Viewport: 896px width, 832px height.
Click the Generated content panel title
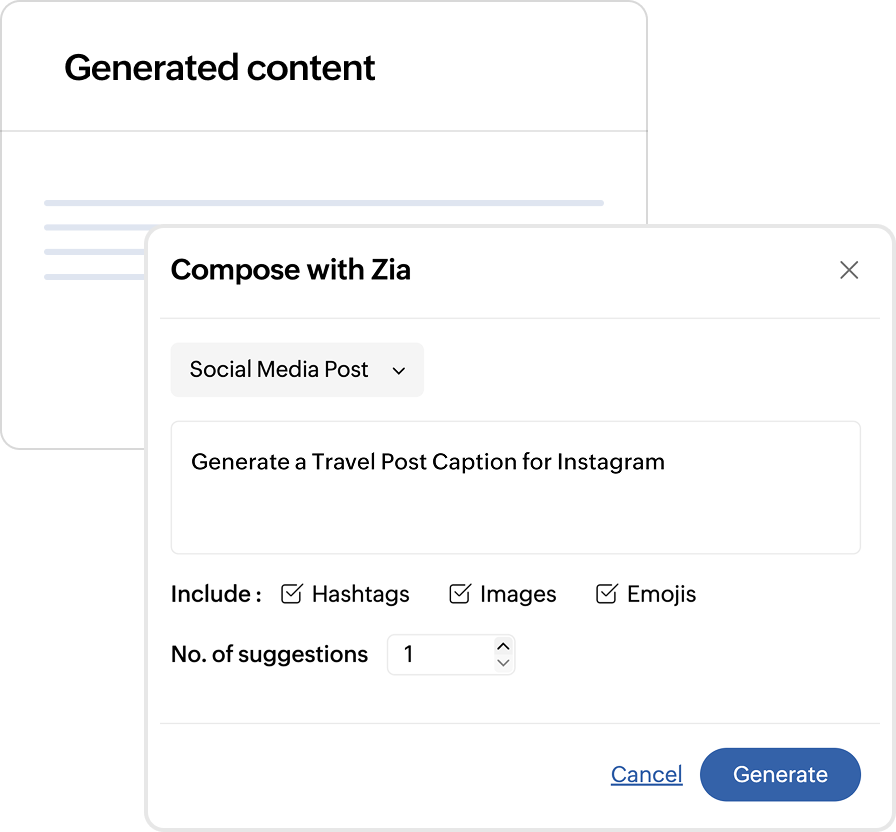click(x=219, y=68)
